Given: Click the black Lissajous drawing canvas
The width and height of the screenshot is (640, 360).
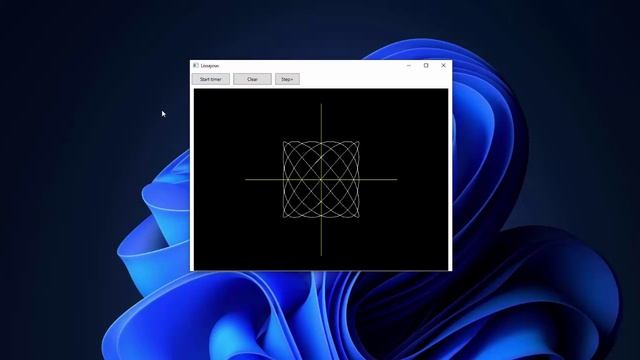Looking at the screenshot, I should [x=321, y=179].
